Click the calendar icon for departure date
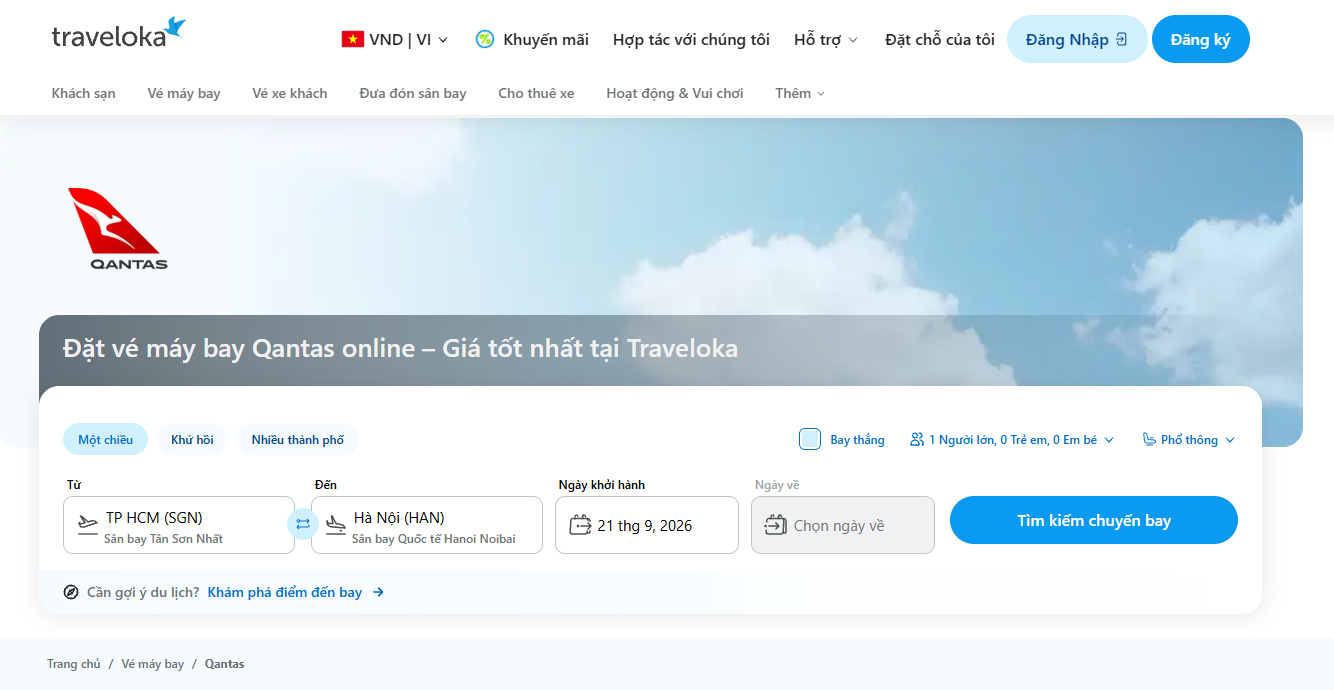The image size is (1334, 690). click(x=580, y=525)
